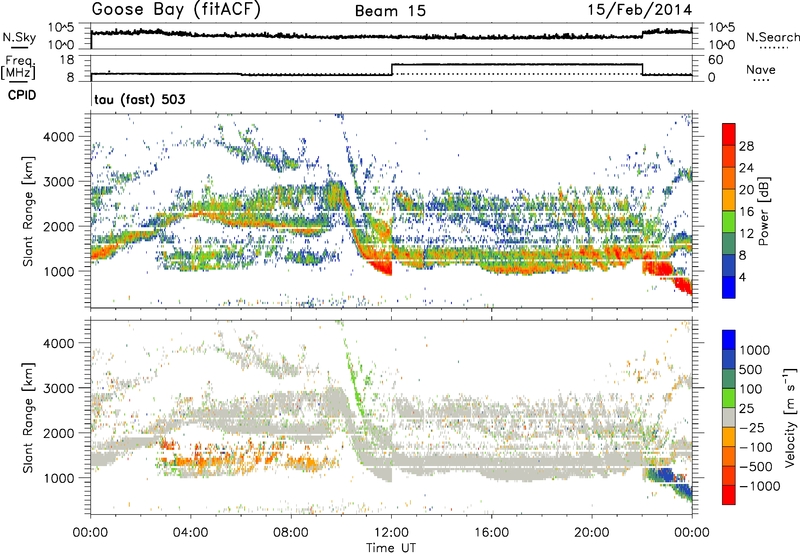Click the "08:00" time tick label
Screen dimensions: 800x554
coord(291,533)
